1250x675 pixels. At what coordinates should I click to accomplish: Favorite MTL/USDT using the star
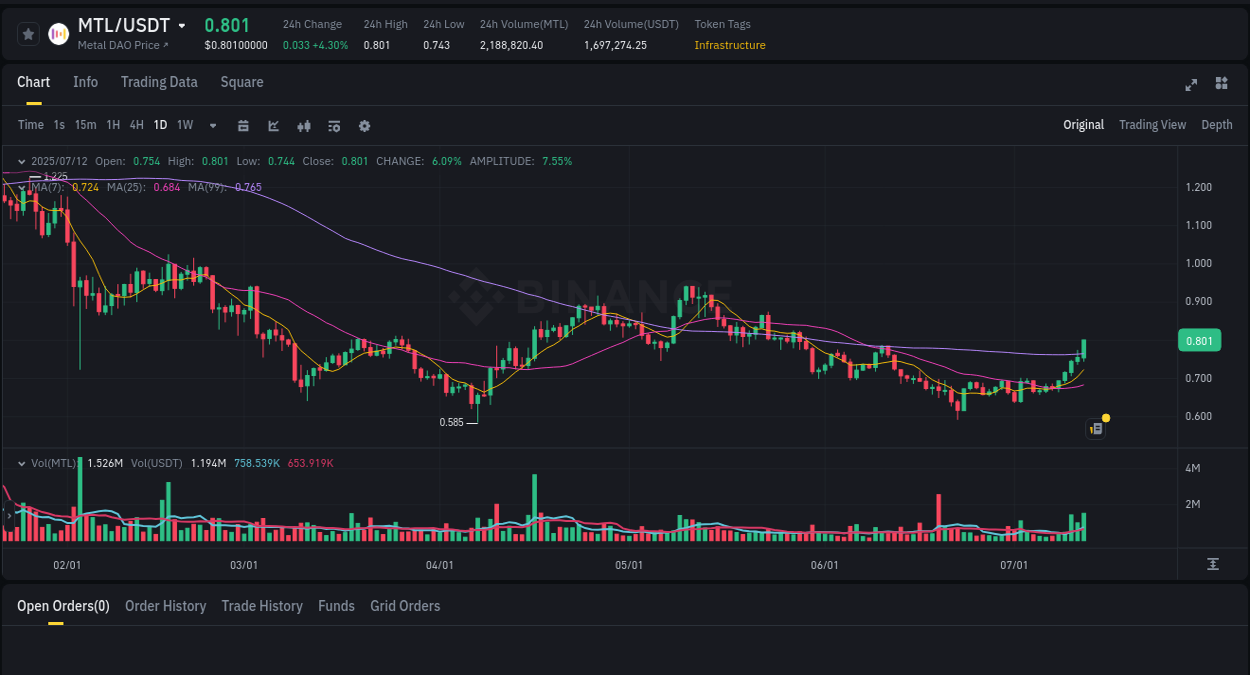click(x=27, y=33)
